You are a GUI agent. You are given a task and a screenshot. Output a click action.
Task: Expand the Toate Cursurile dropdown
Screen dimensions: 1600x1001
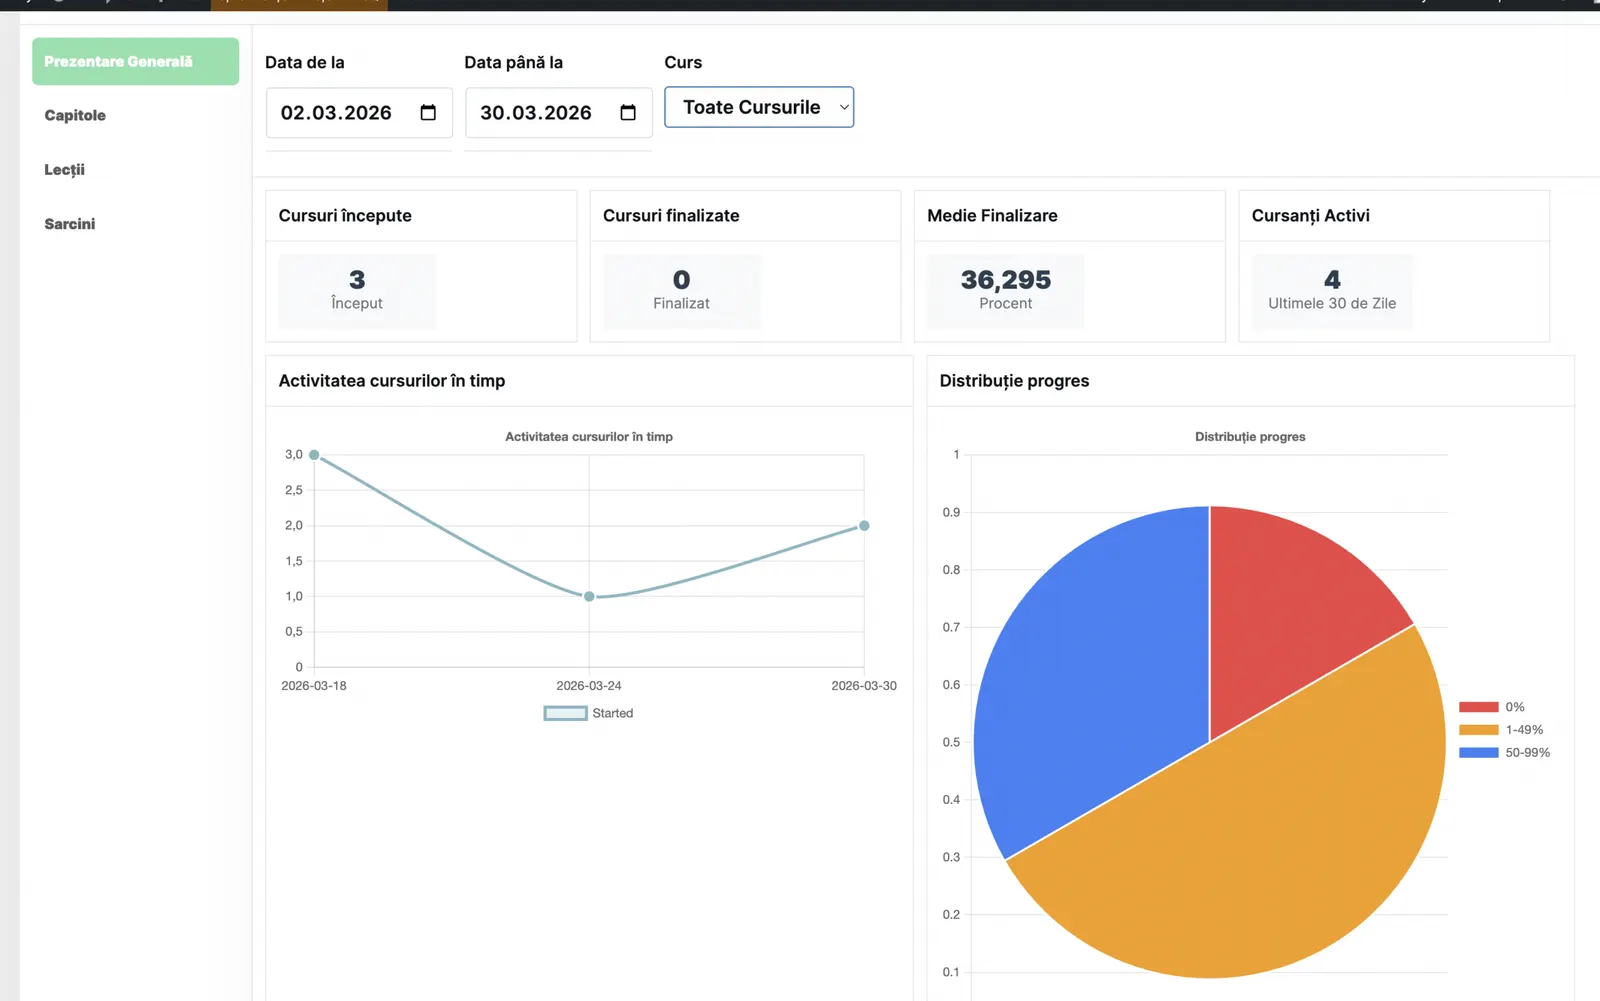(x=759, y=107)
